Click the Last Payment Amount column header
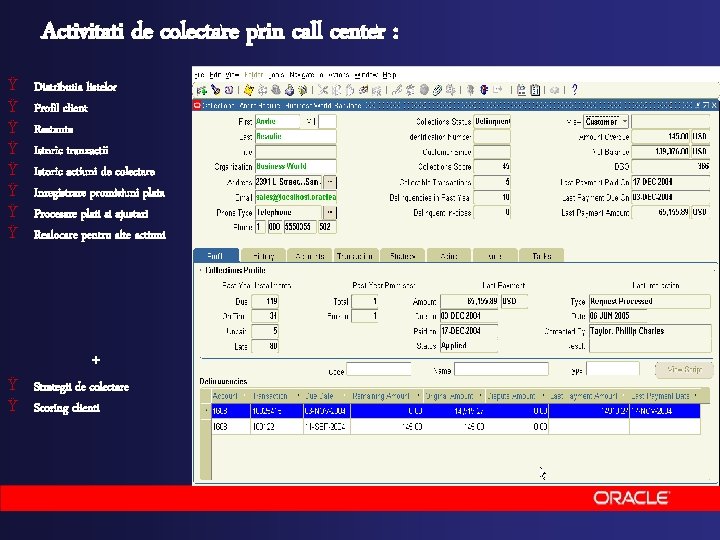Image resolution: width=720 pixels, height=540 pixels. (589, 396)
